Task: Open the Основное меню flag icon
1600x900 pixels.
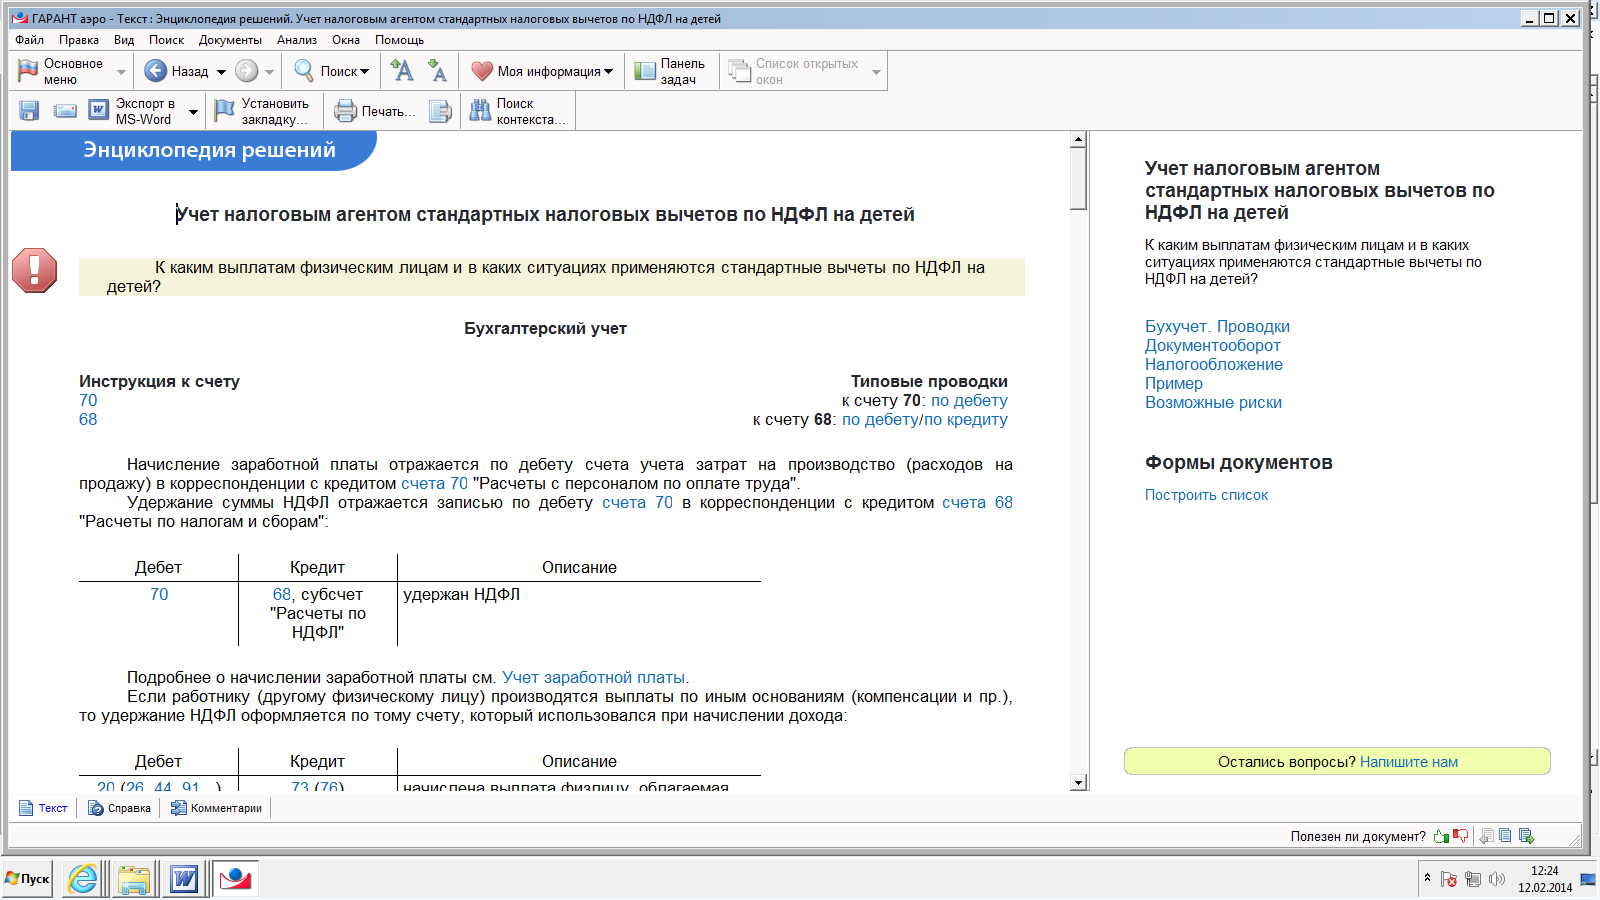Action: click(28, 71)
